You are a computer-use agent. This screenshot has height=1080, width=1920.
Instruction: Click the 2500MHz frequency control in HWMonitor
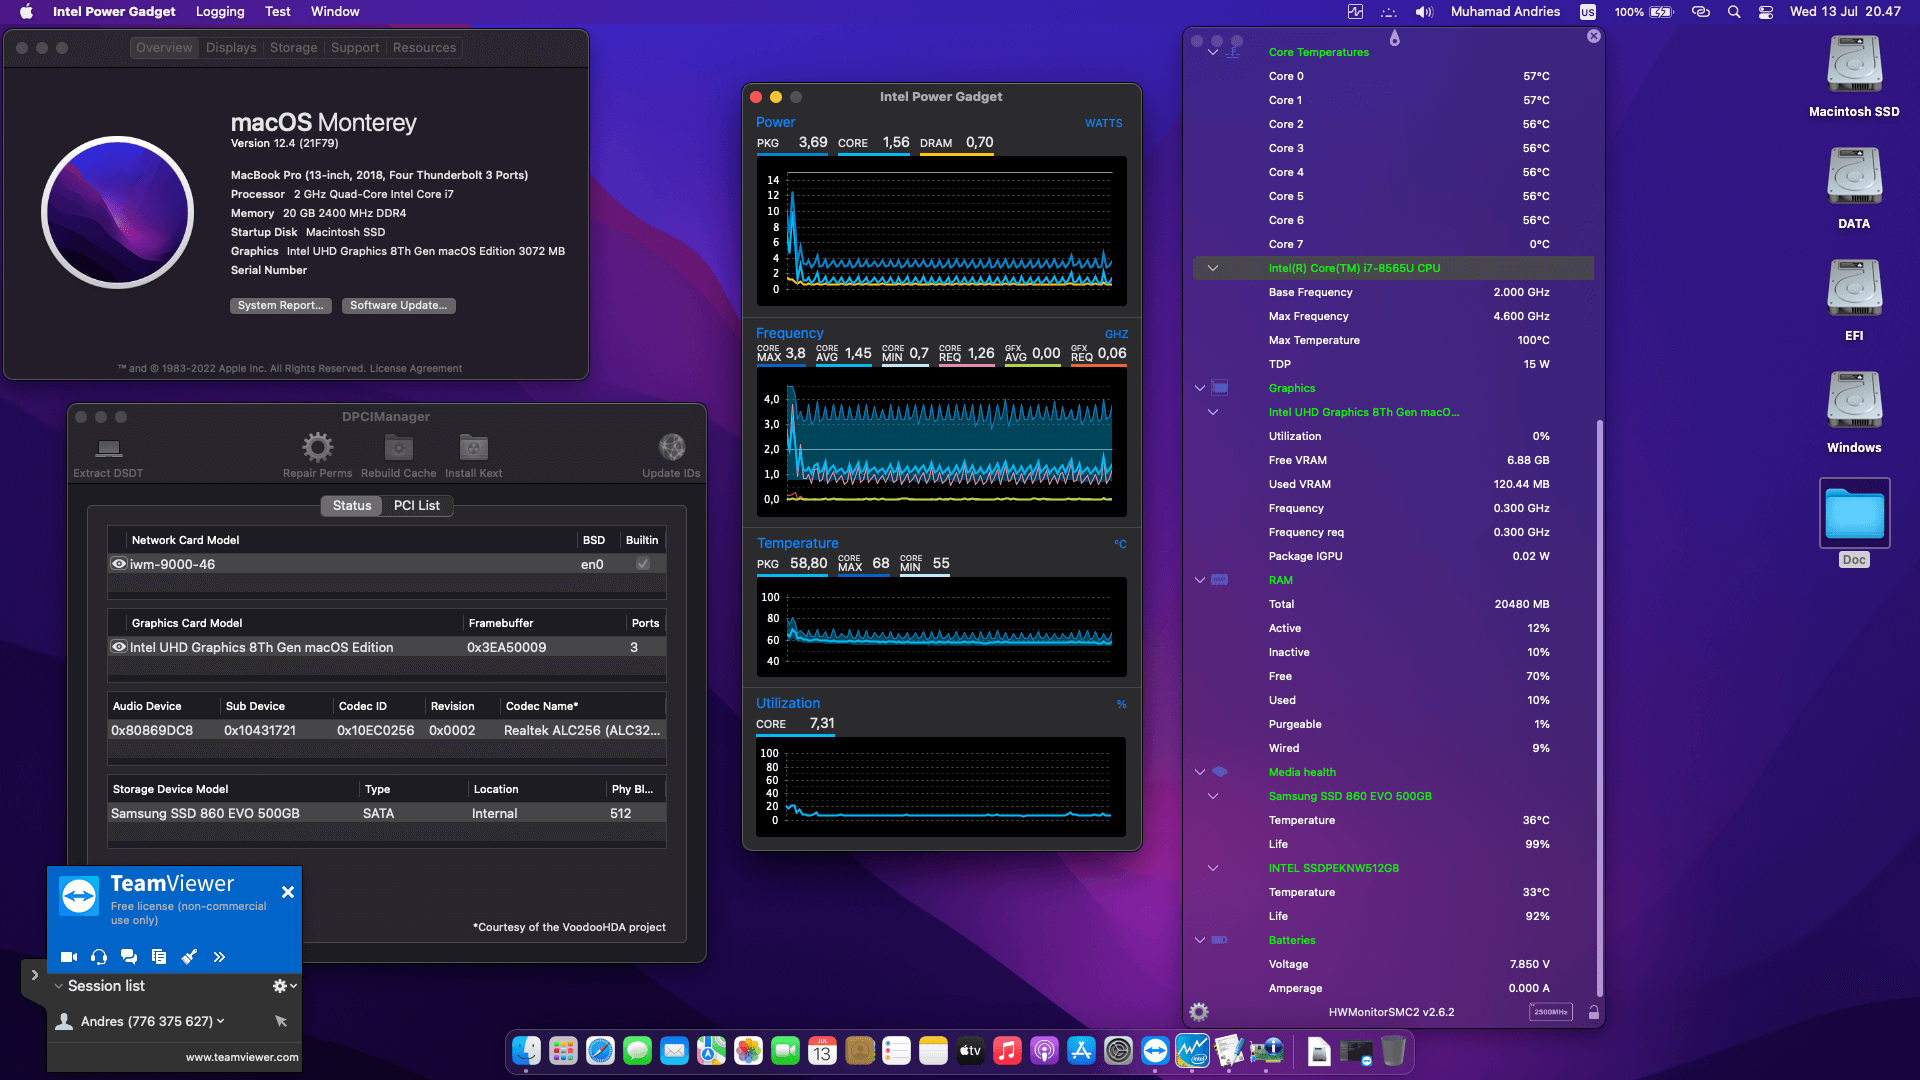pyautogui.click(x=1550, y=1011)
